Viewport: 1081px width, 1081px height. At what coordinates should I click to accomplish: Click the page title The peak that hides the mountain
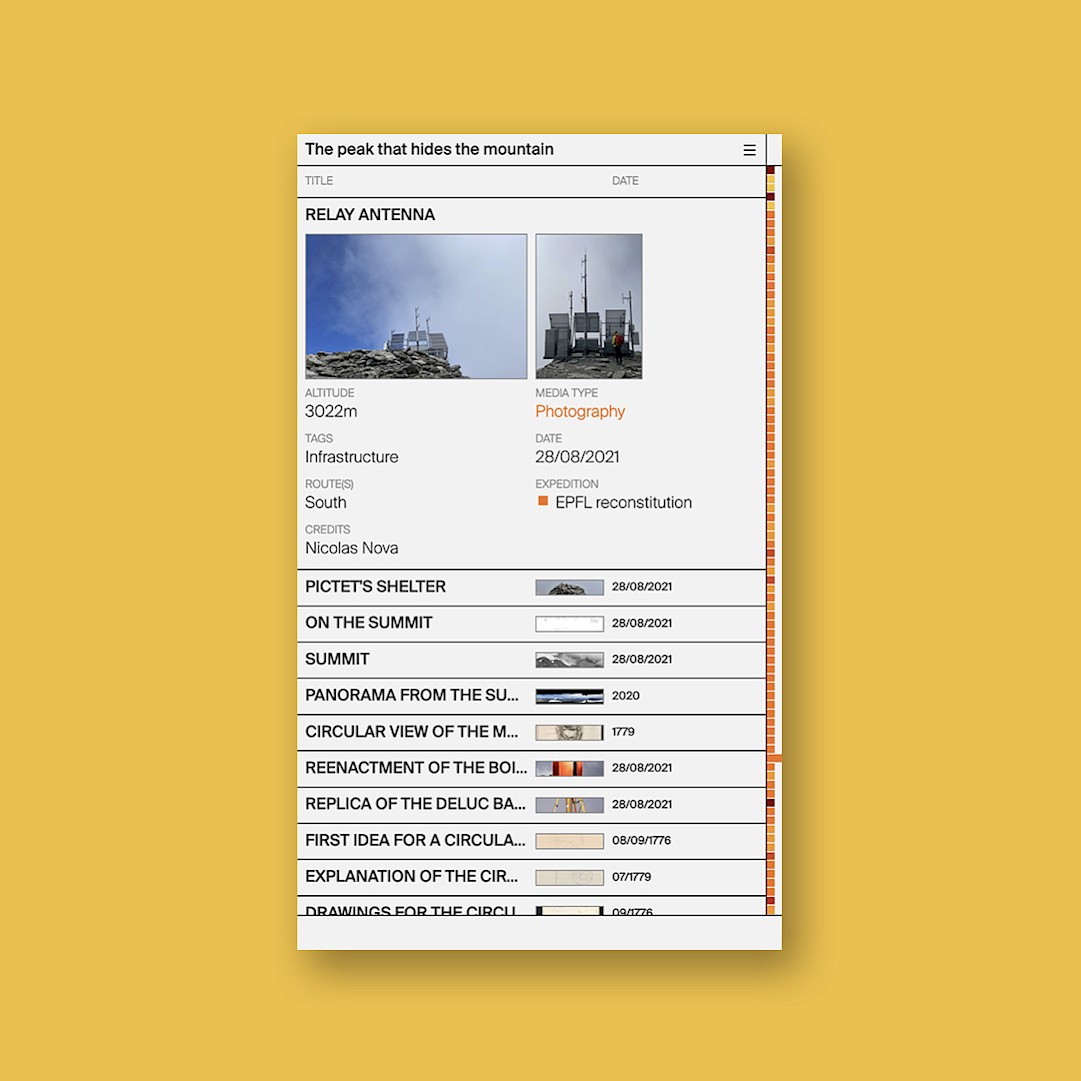pyautogui.click(x=429, y=150)
